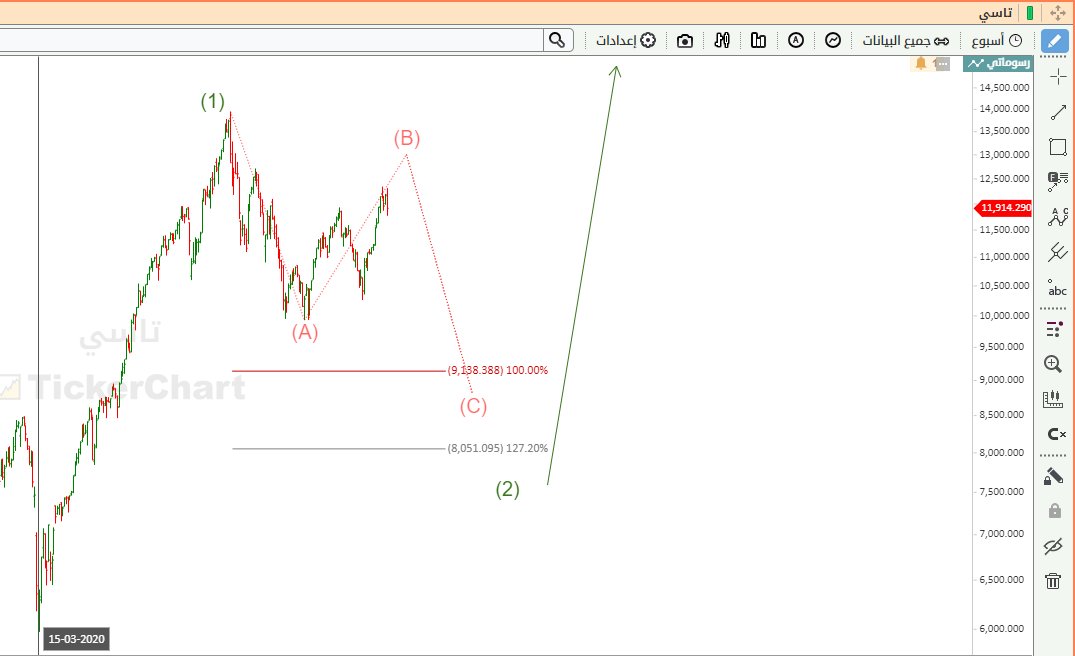Screen dimensions: 1075x656
Task: Toggle the stay-in-drawing-mode pencil lock
Action: point(1053,476)
